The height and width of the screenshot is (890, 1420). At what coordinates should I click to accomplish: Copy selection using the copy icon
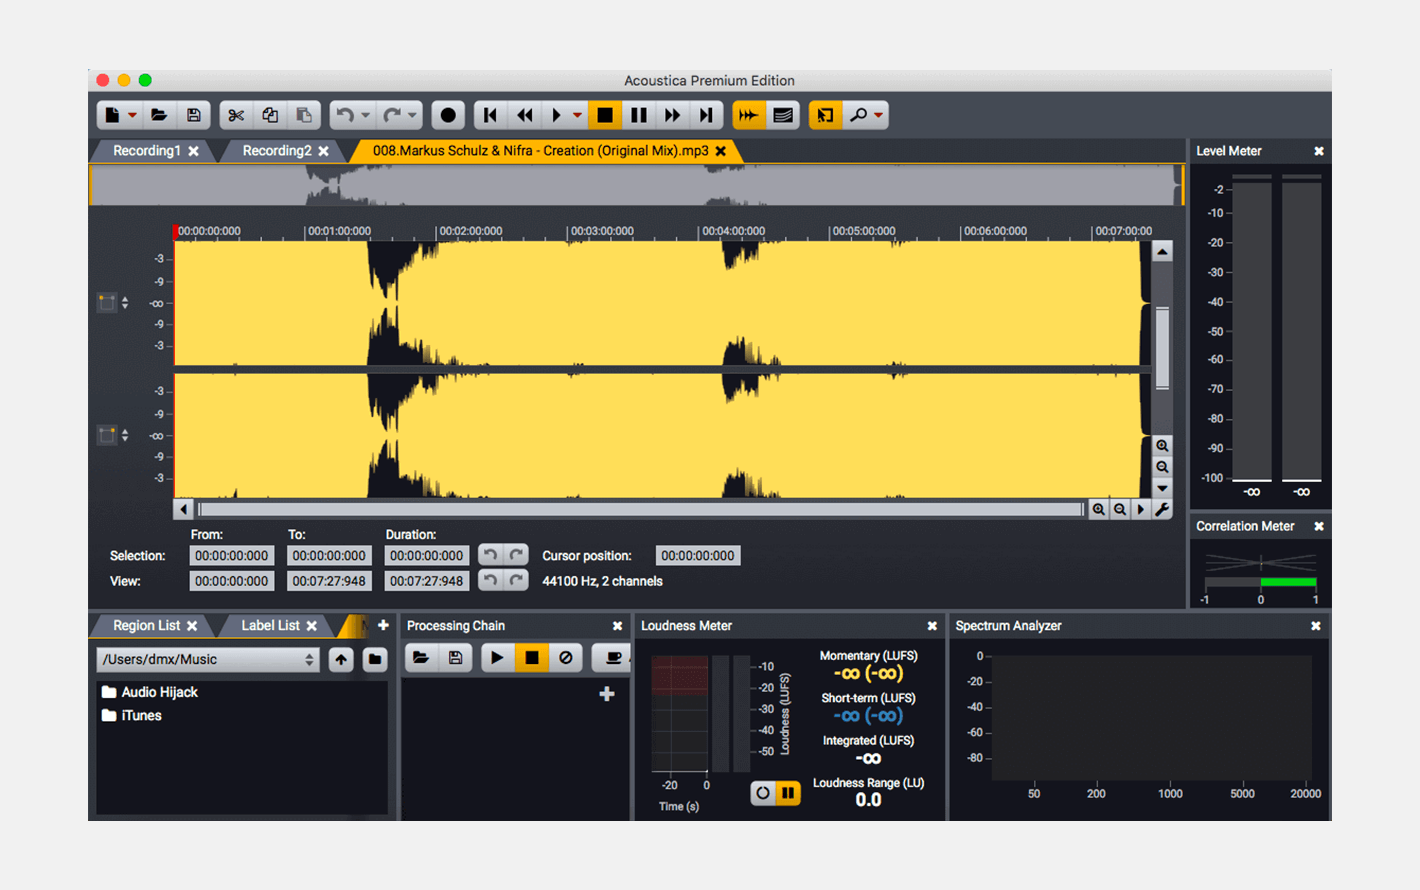(x=270, y=115)
